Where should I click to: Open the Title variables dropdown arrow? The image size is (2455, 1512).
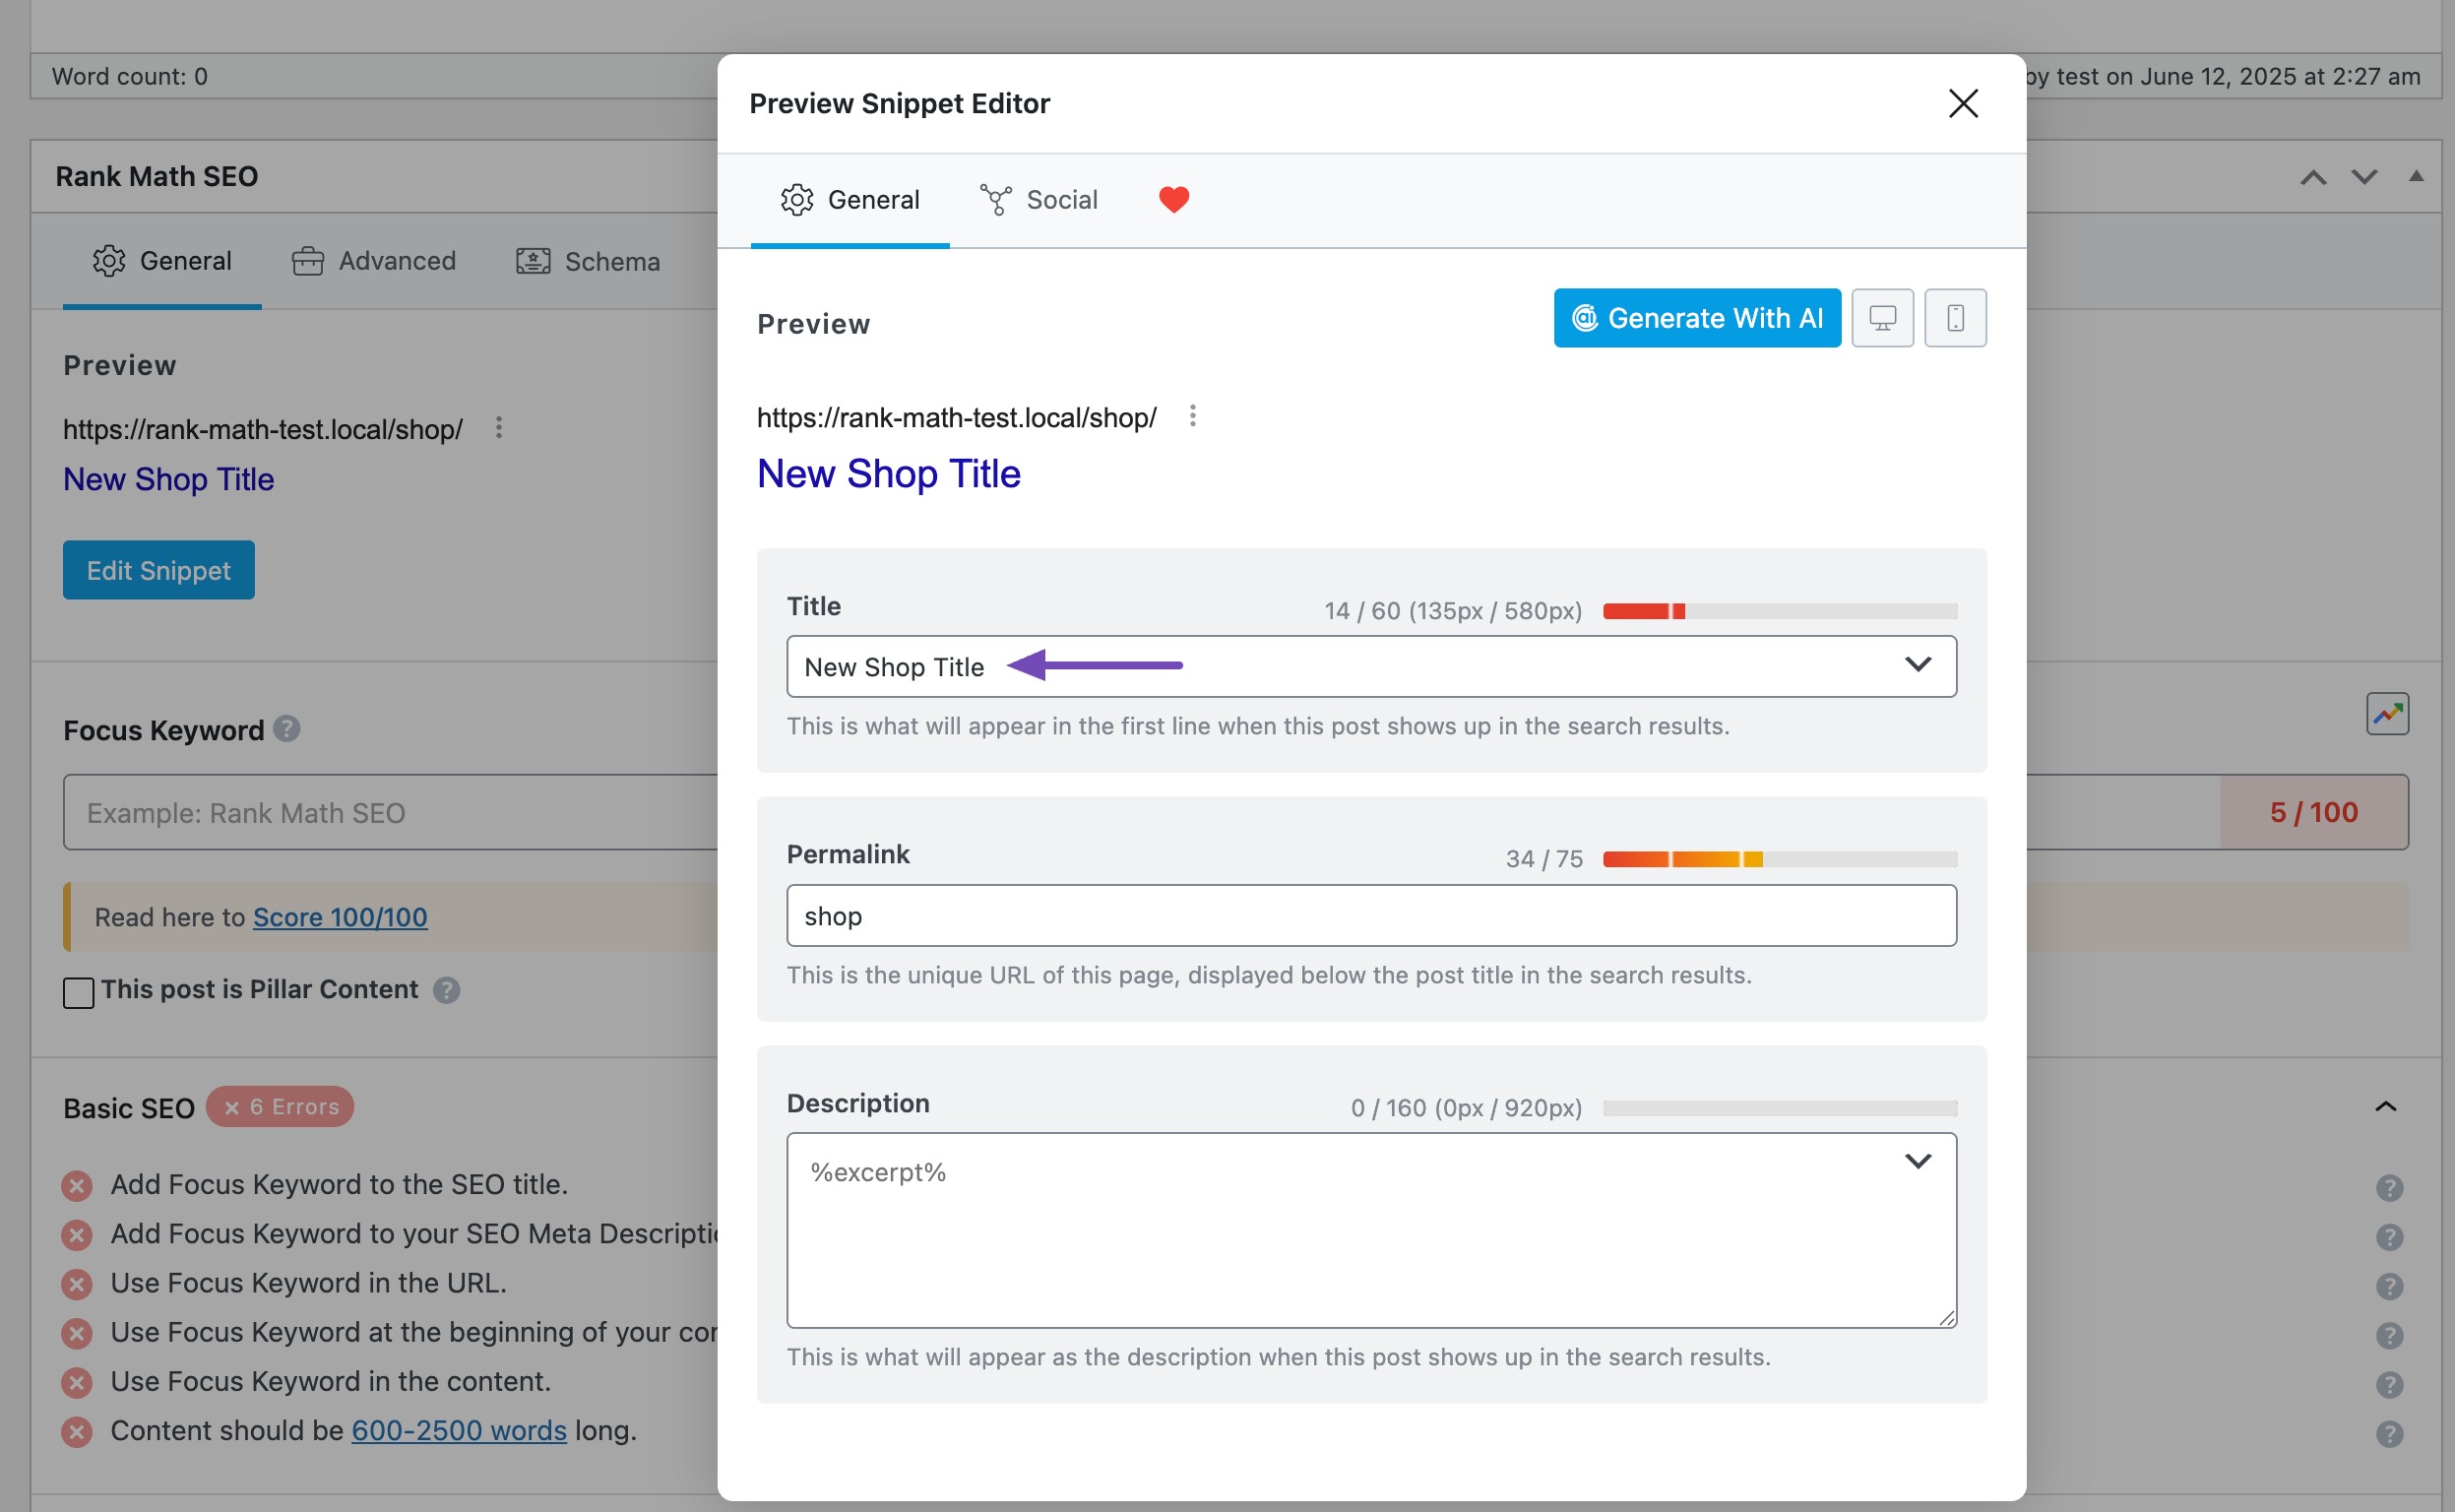pos(1917,665)
